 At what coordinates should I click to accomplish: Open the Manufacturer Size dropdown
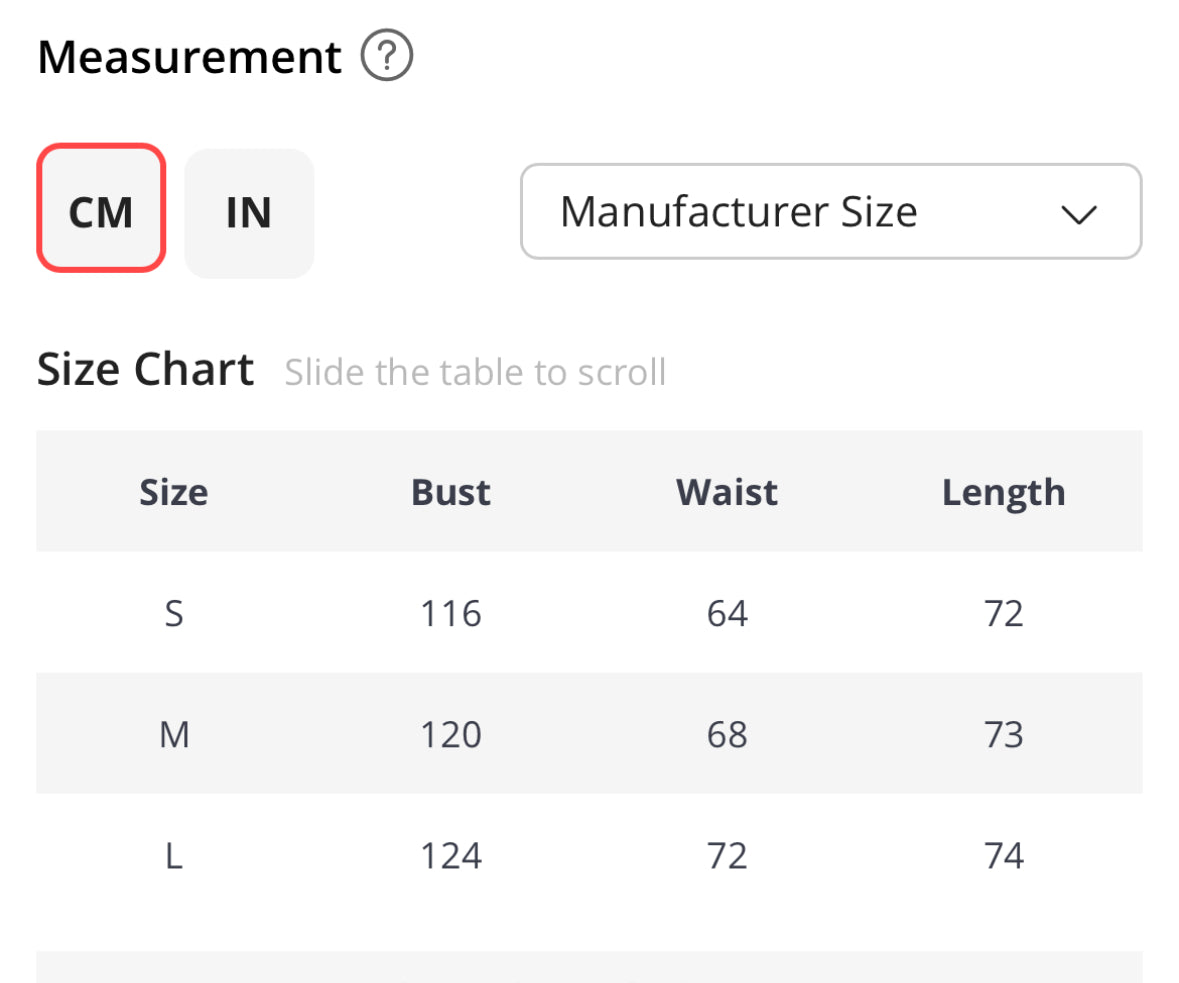point(830,212)
